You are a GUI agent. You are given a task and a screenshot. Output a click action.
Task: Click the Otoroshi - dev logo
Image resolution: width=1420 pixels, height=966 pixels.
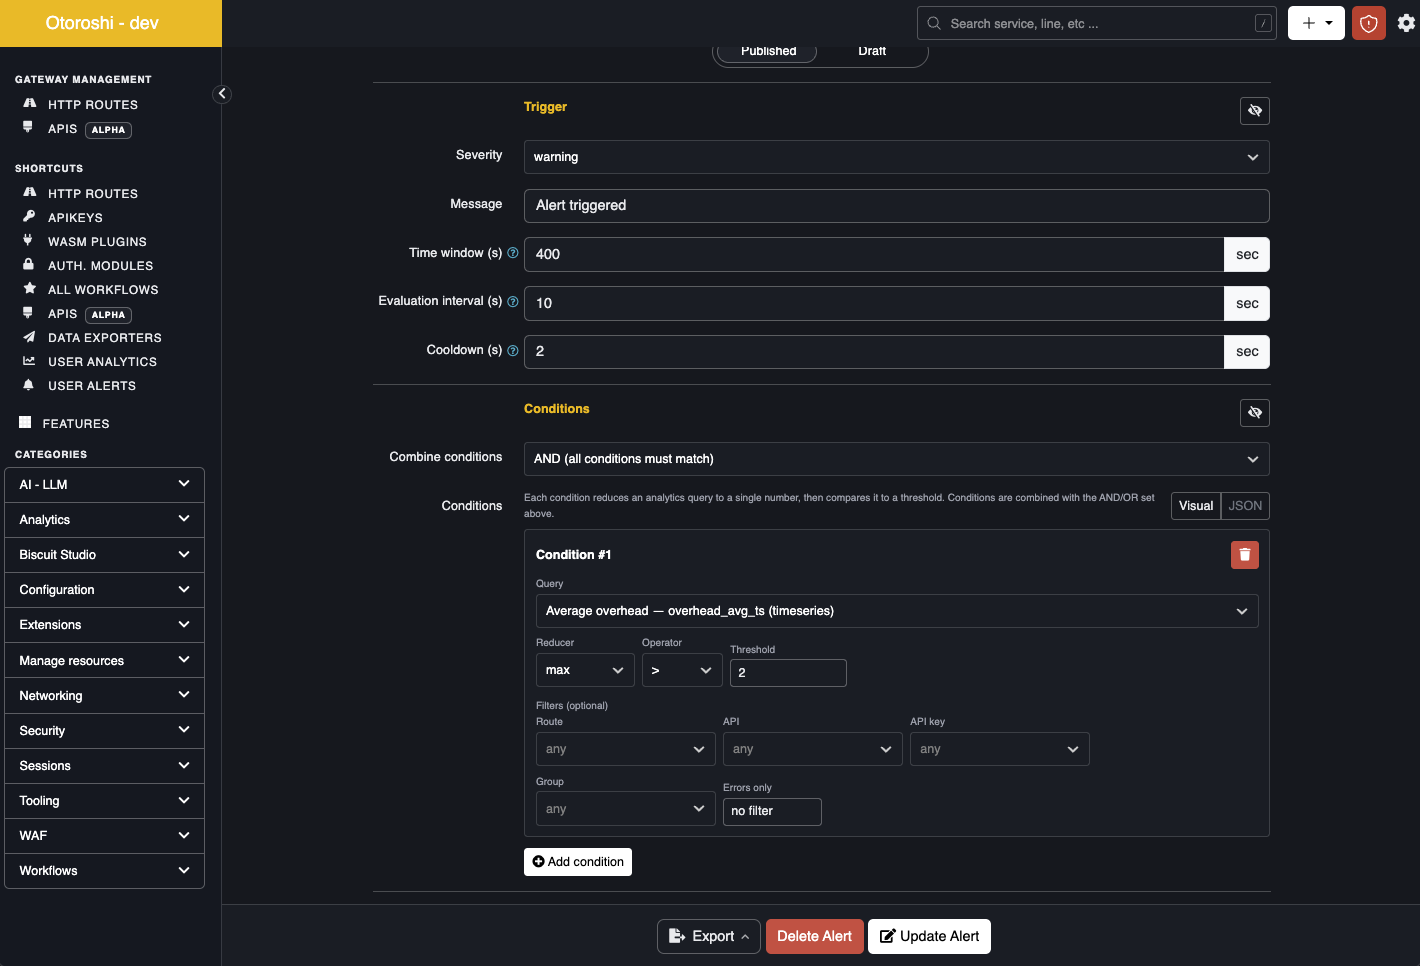coord(102,23)
